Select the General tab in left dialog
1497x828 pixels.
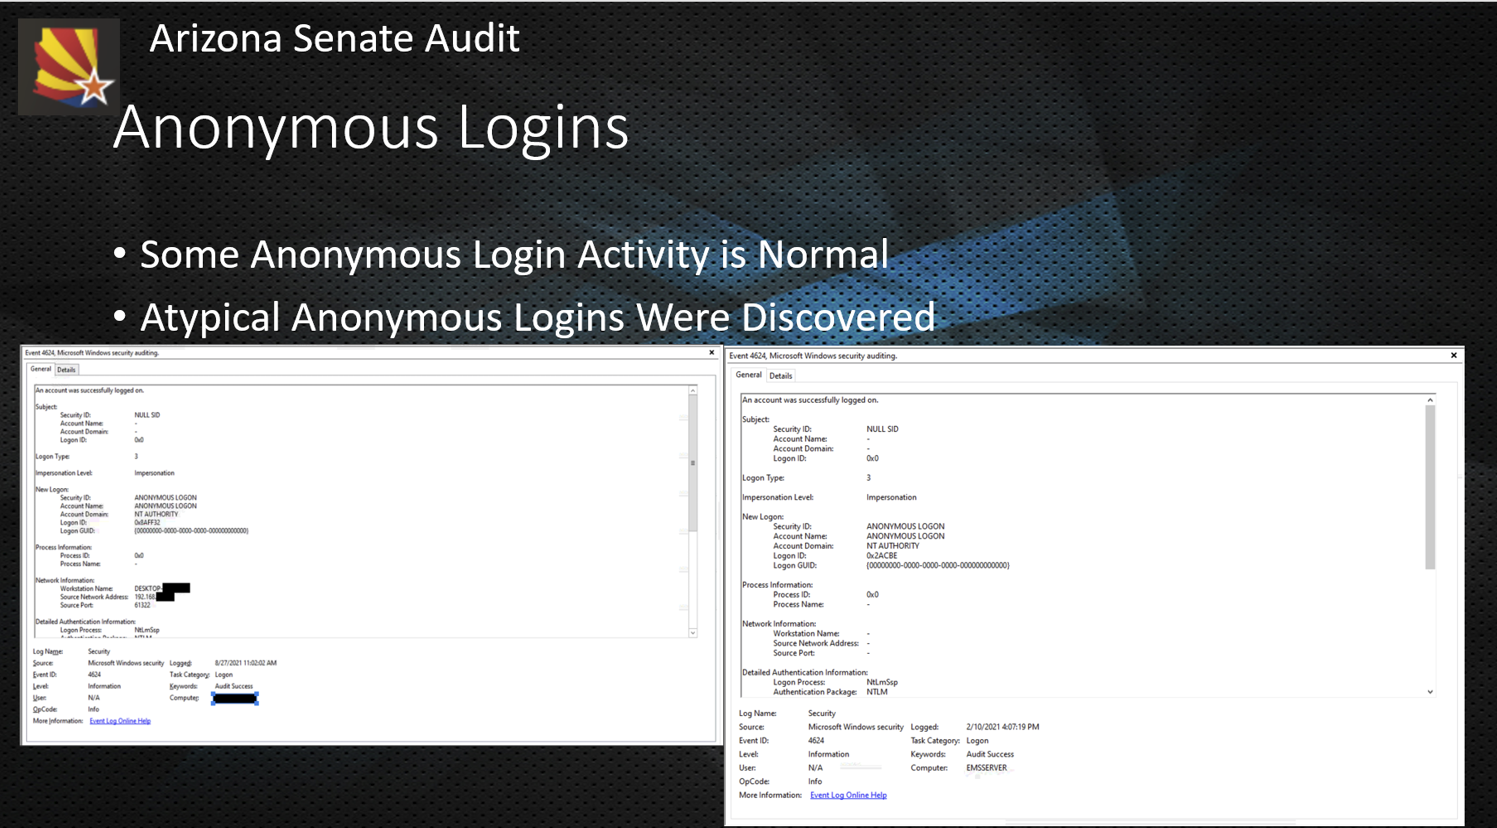click(40, 369)
